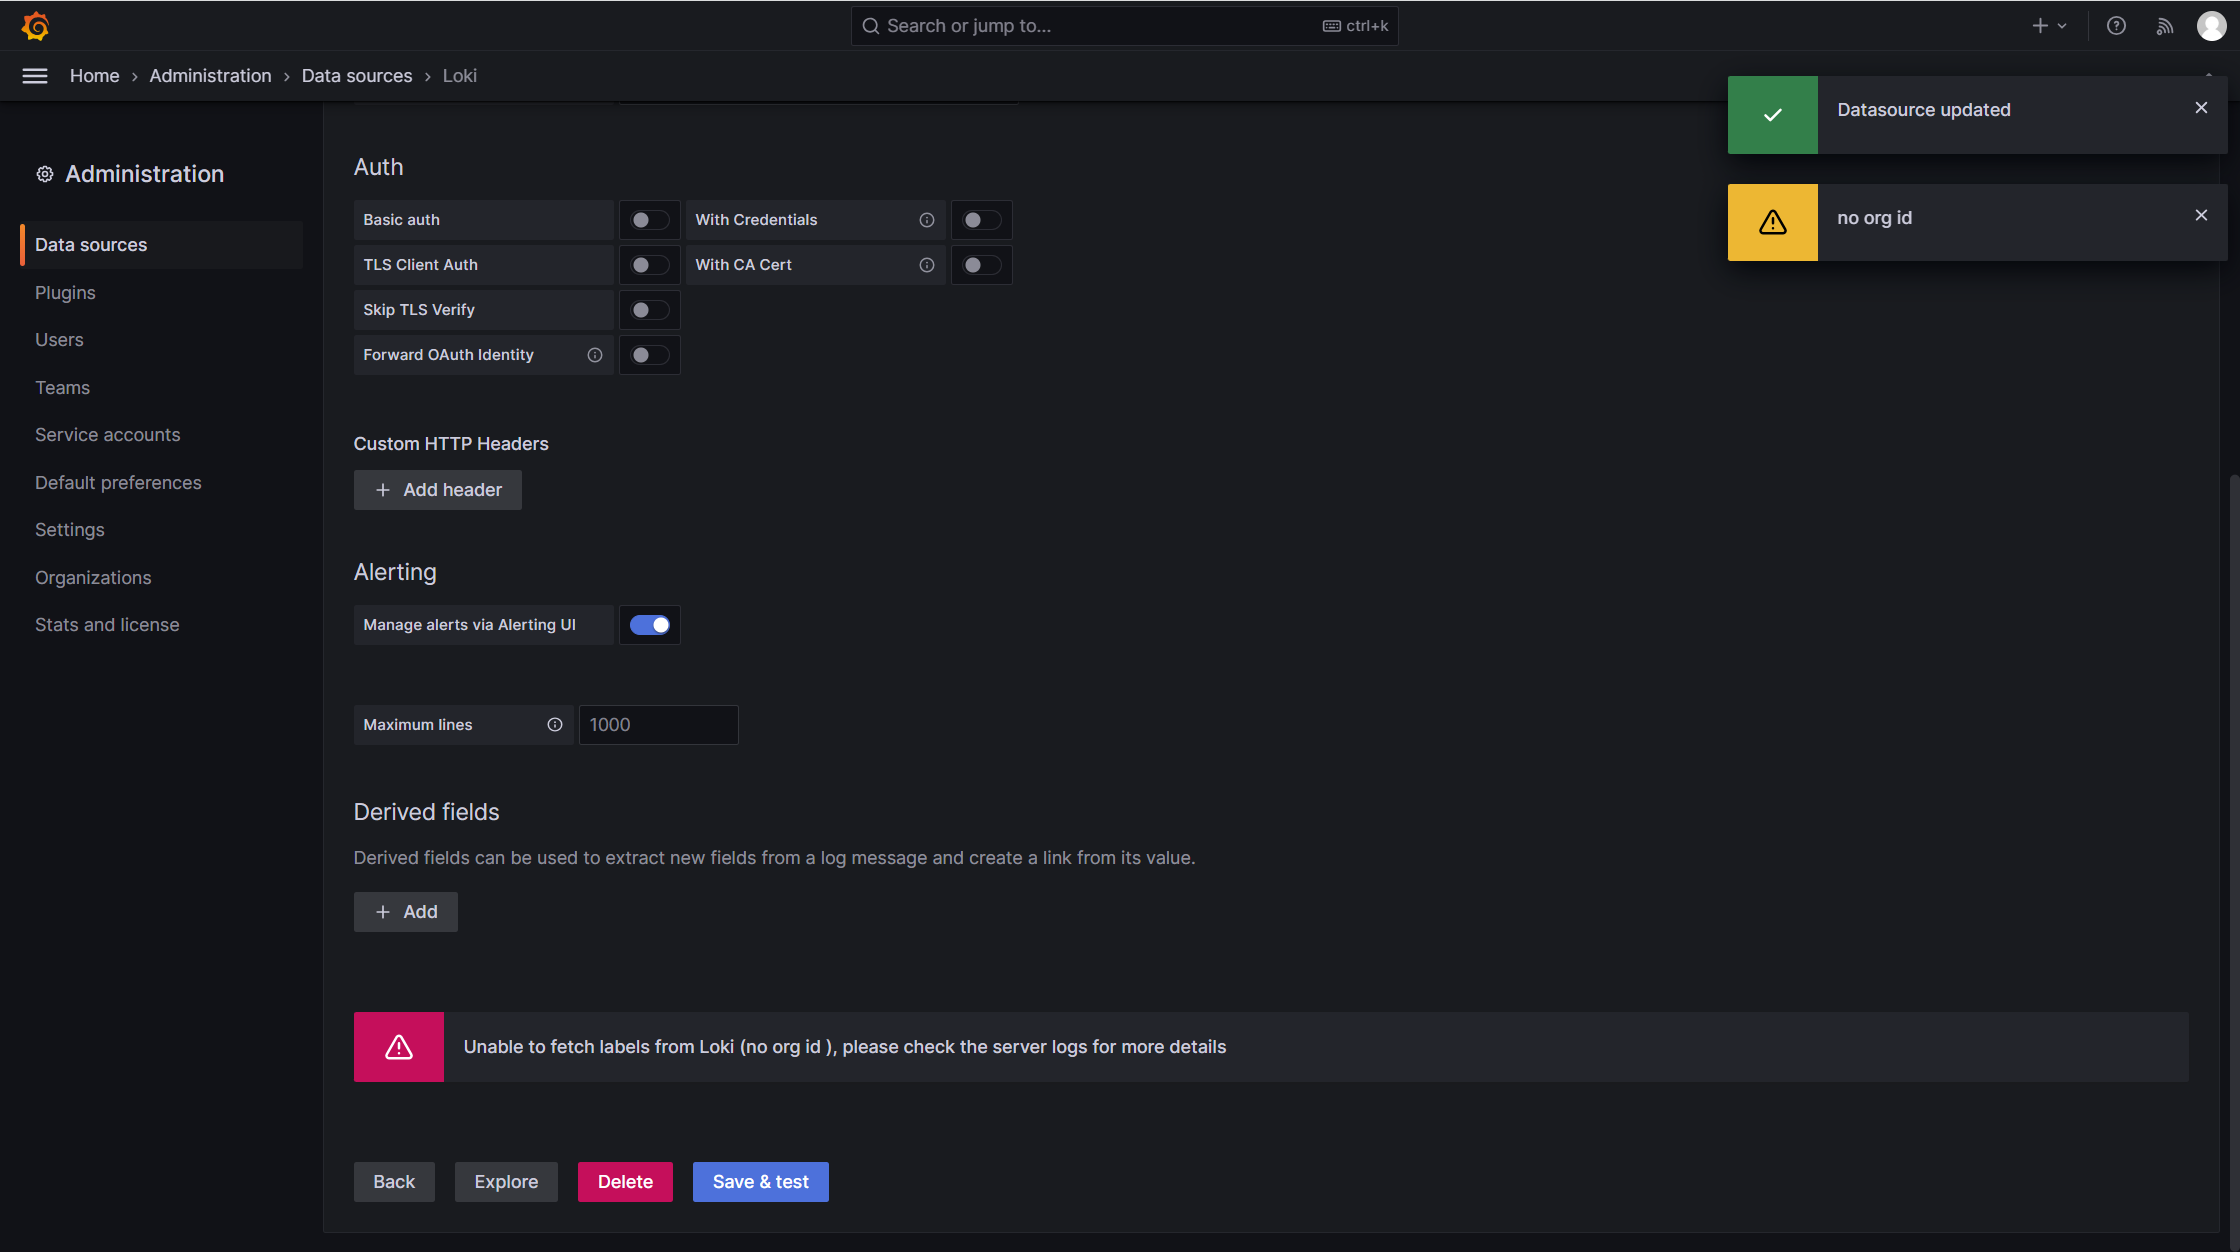2240x1252 pixels.
Task: Enable the Basic auth toggle
Action: [x=649, y=219]
